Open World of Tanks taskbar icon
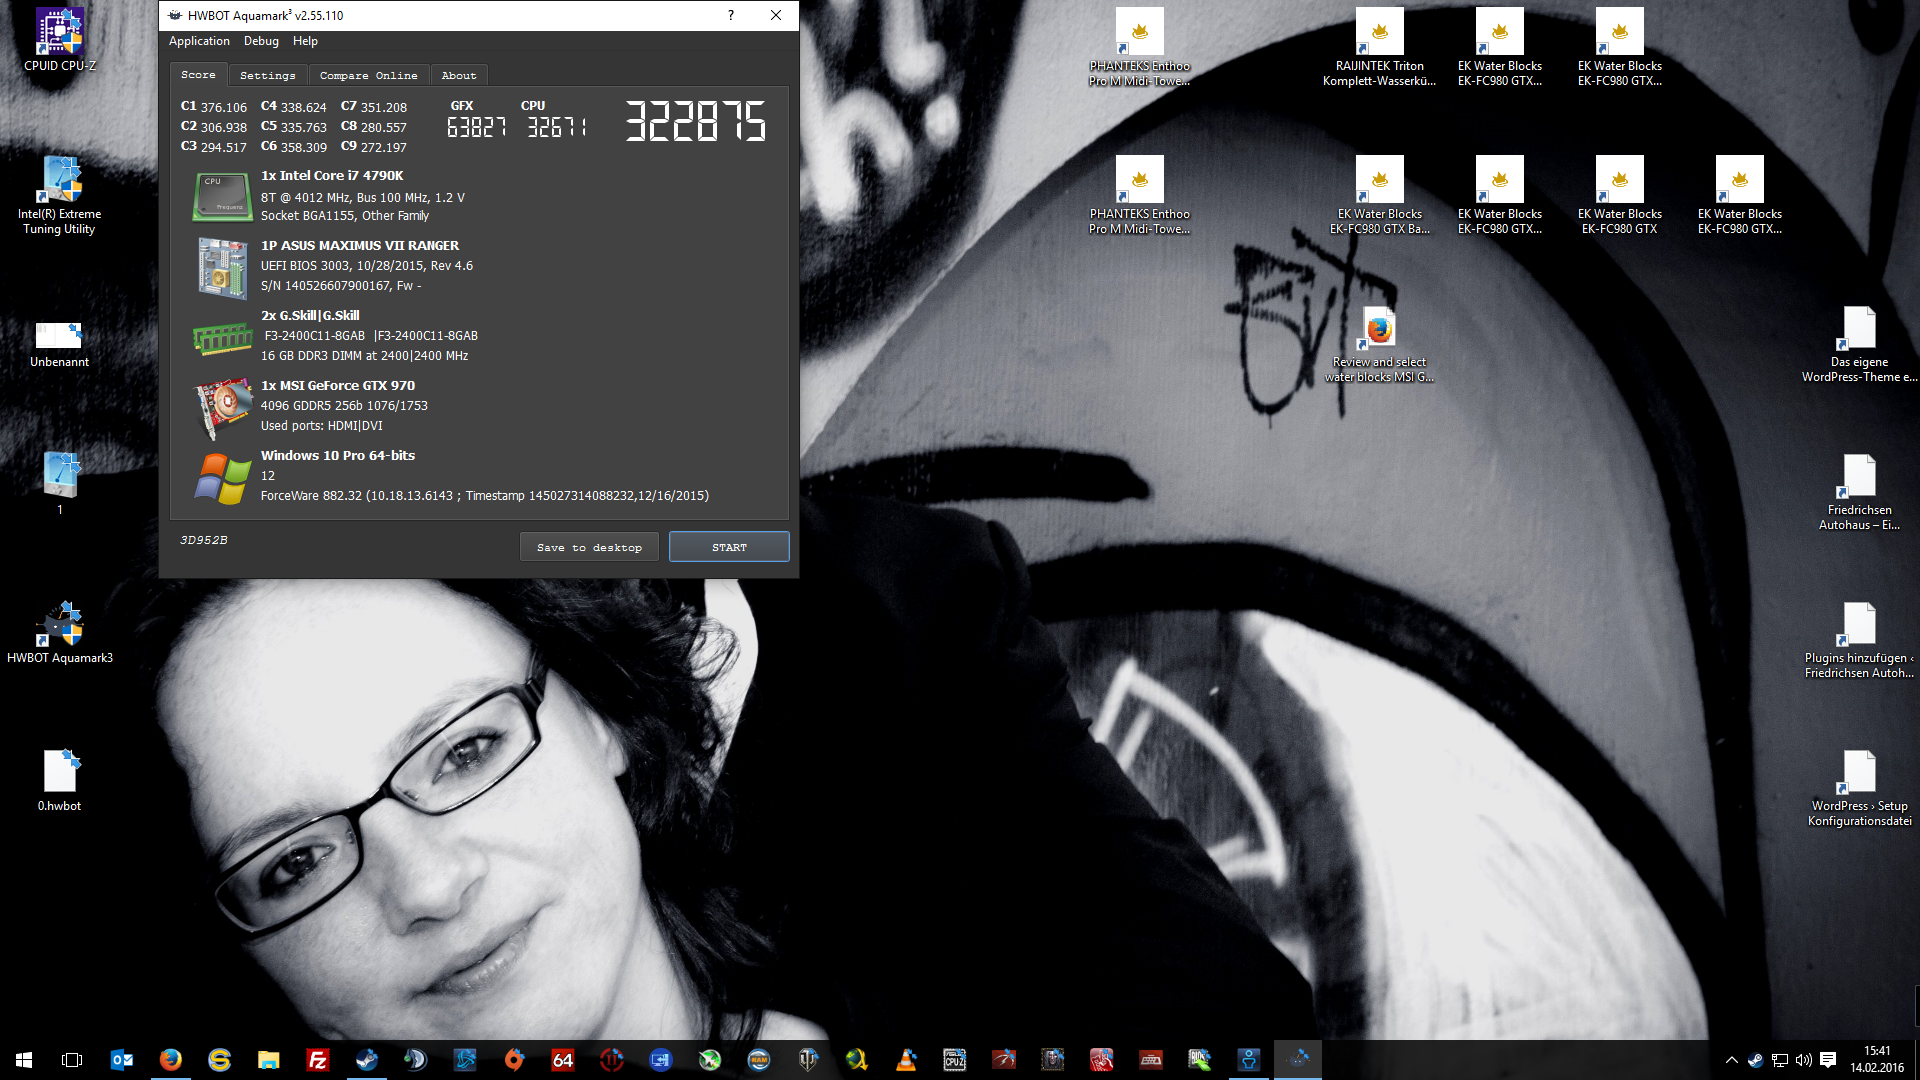The height and width of the screenshot is (1080, 1920). pyautogui.click(x=808, y=1060)
